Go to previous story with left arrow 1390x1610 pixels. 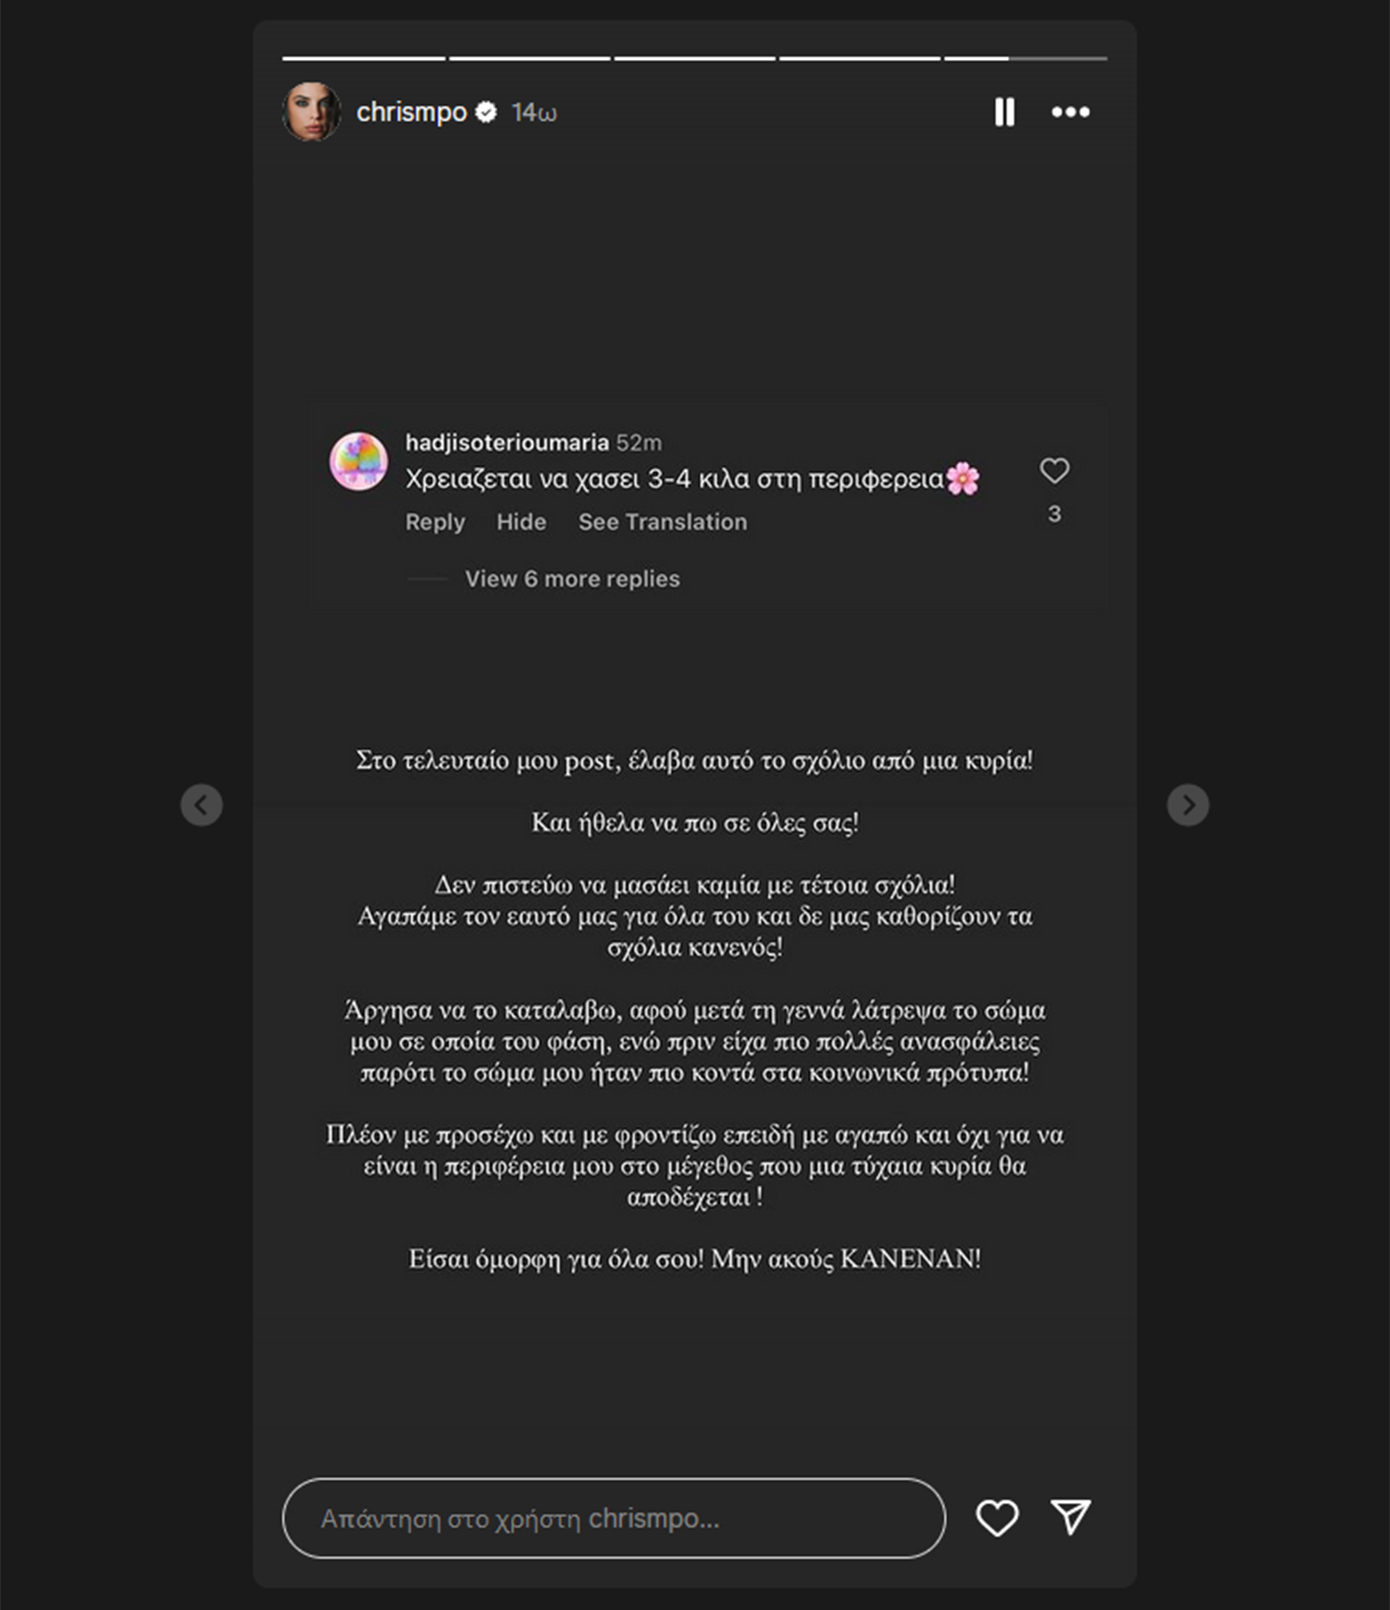[201, 805]
